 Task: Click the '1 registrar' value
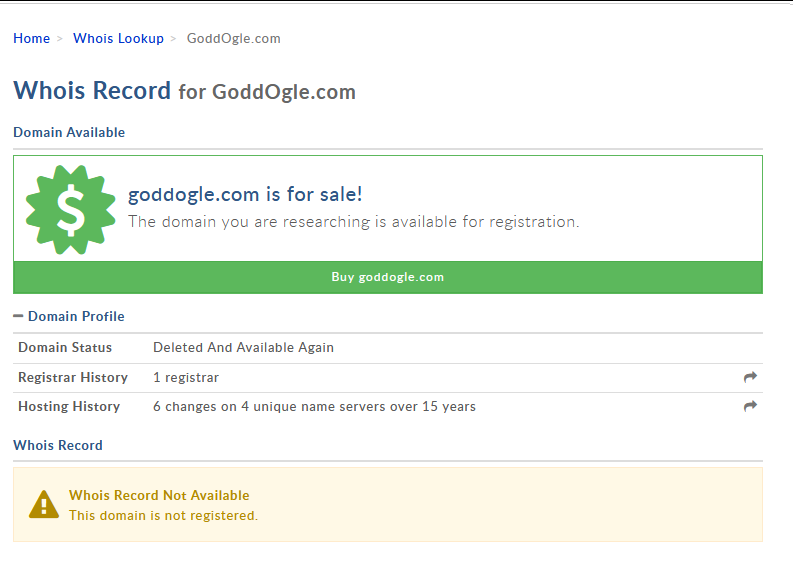(186, 377)
